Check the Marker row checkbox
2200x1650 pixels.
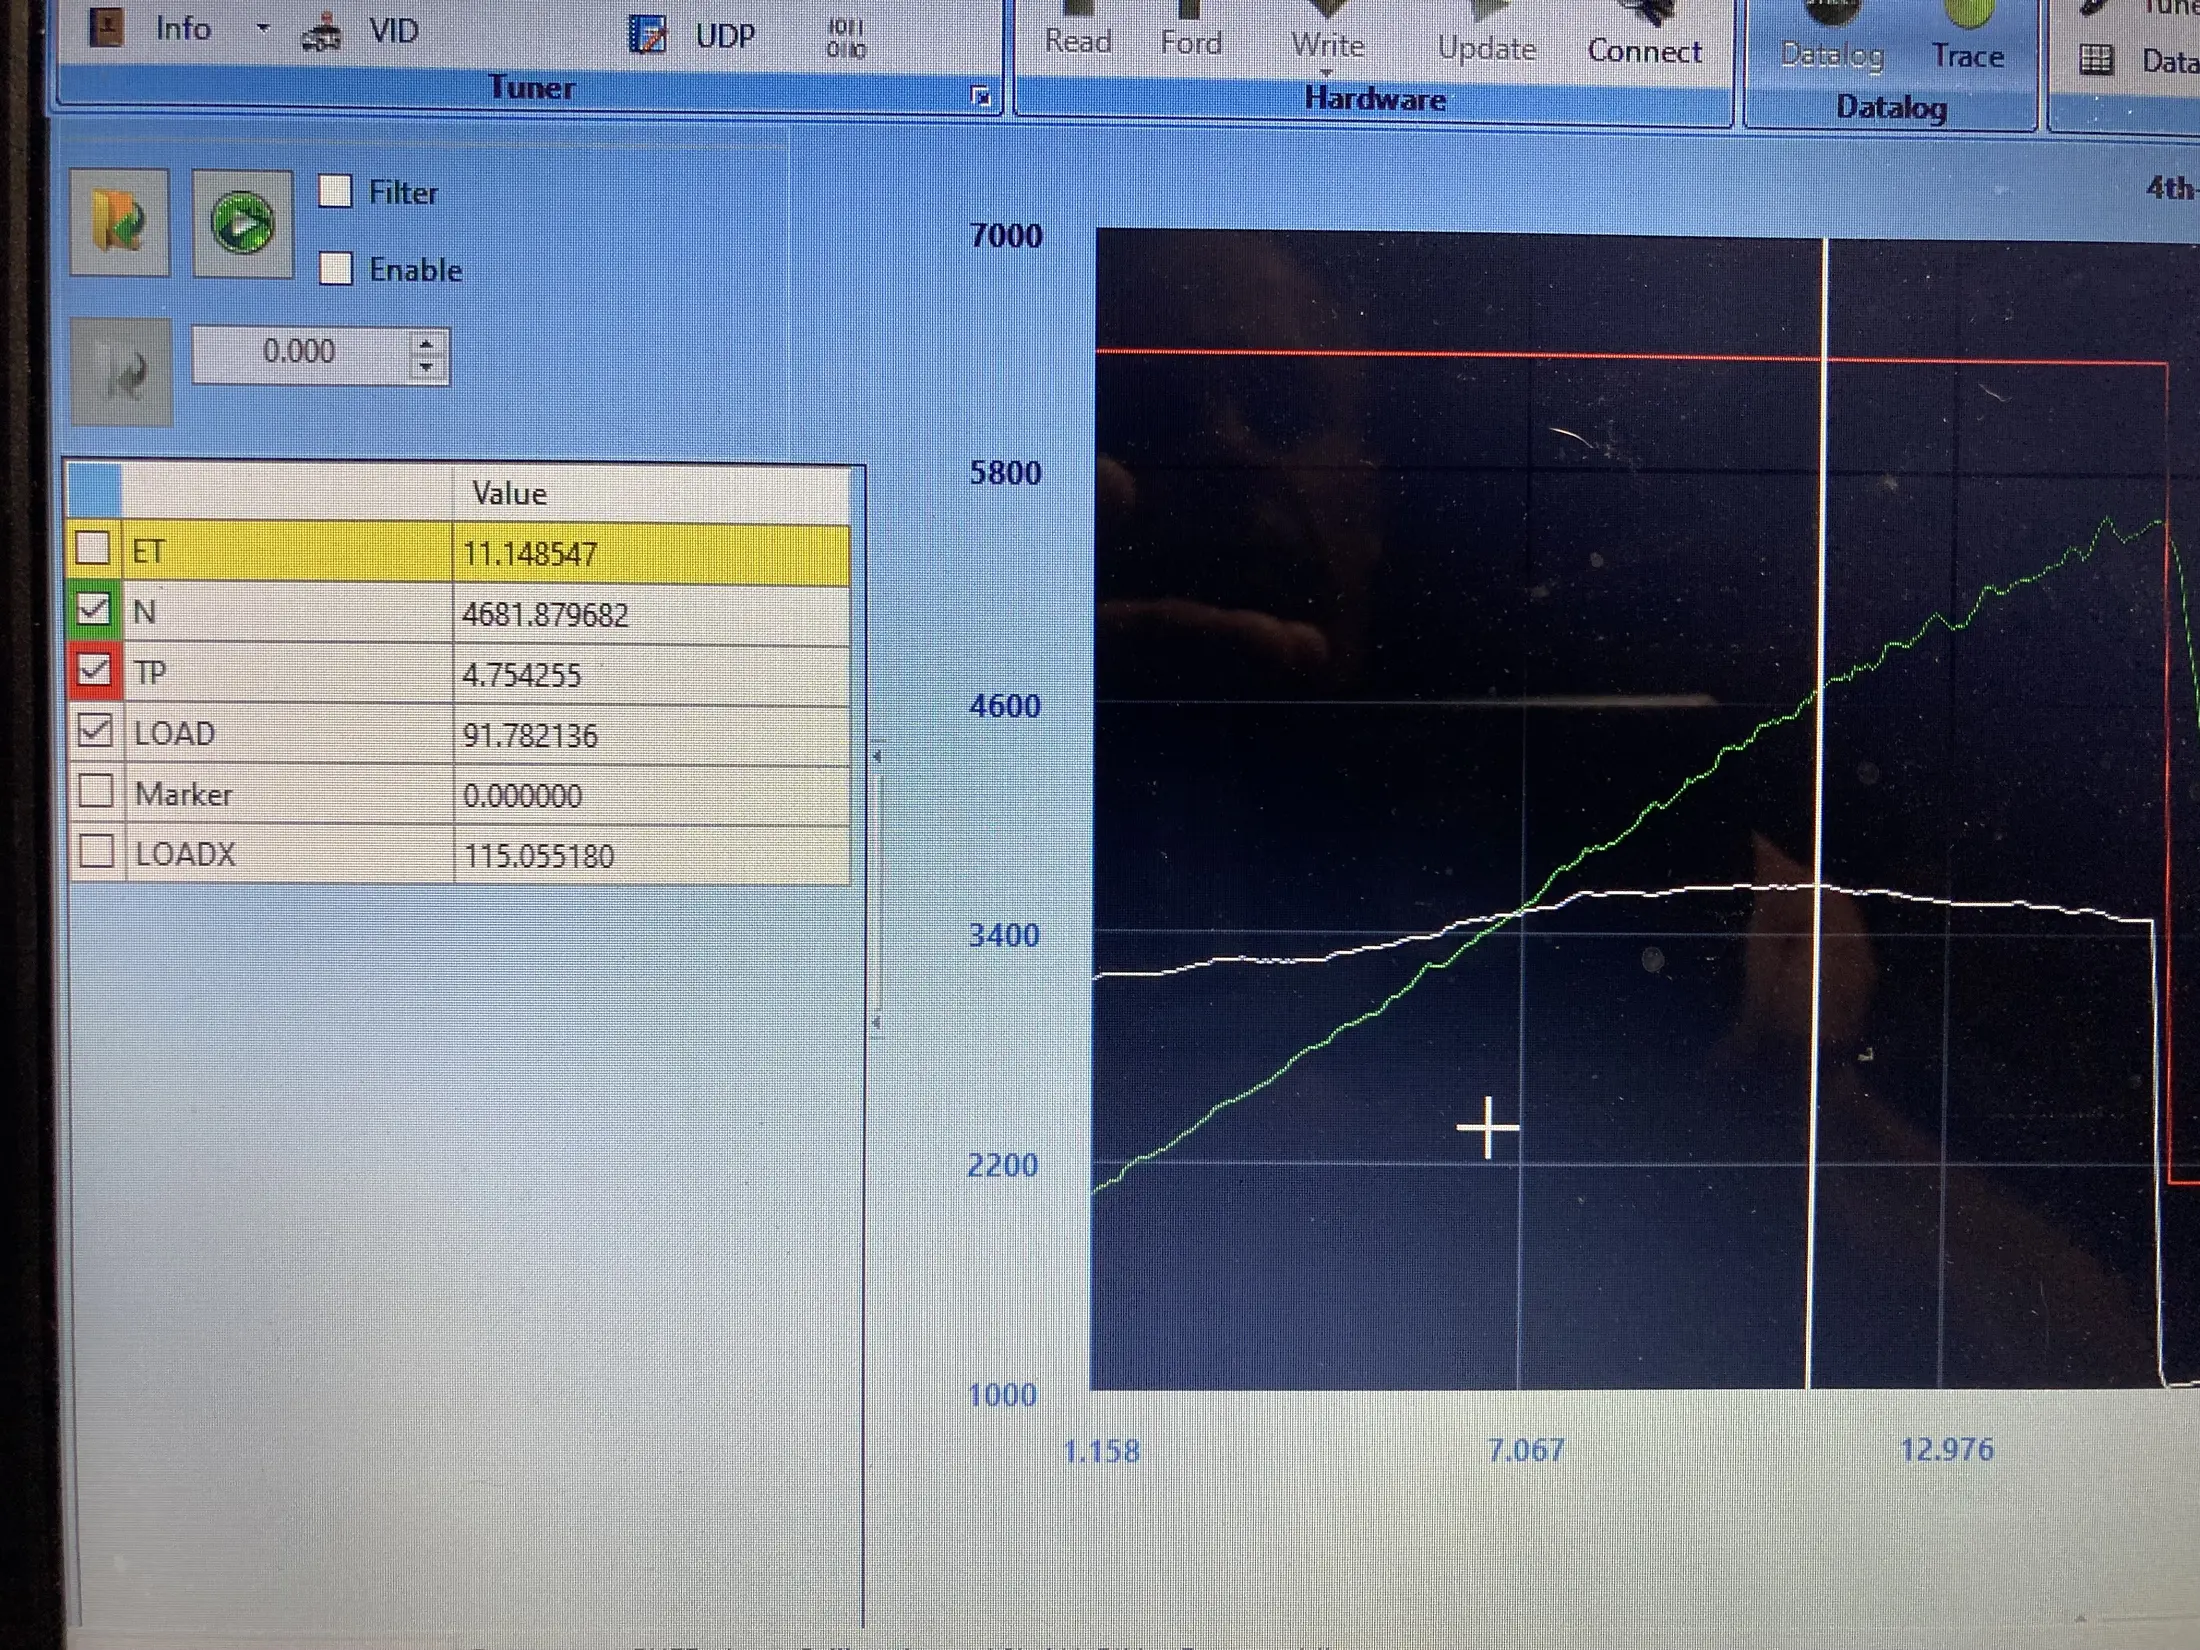96,791
